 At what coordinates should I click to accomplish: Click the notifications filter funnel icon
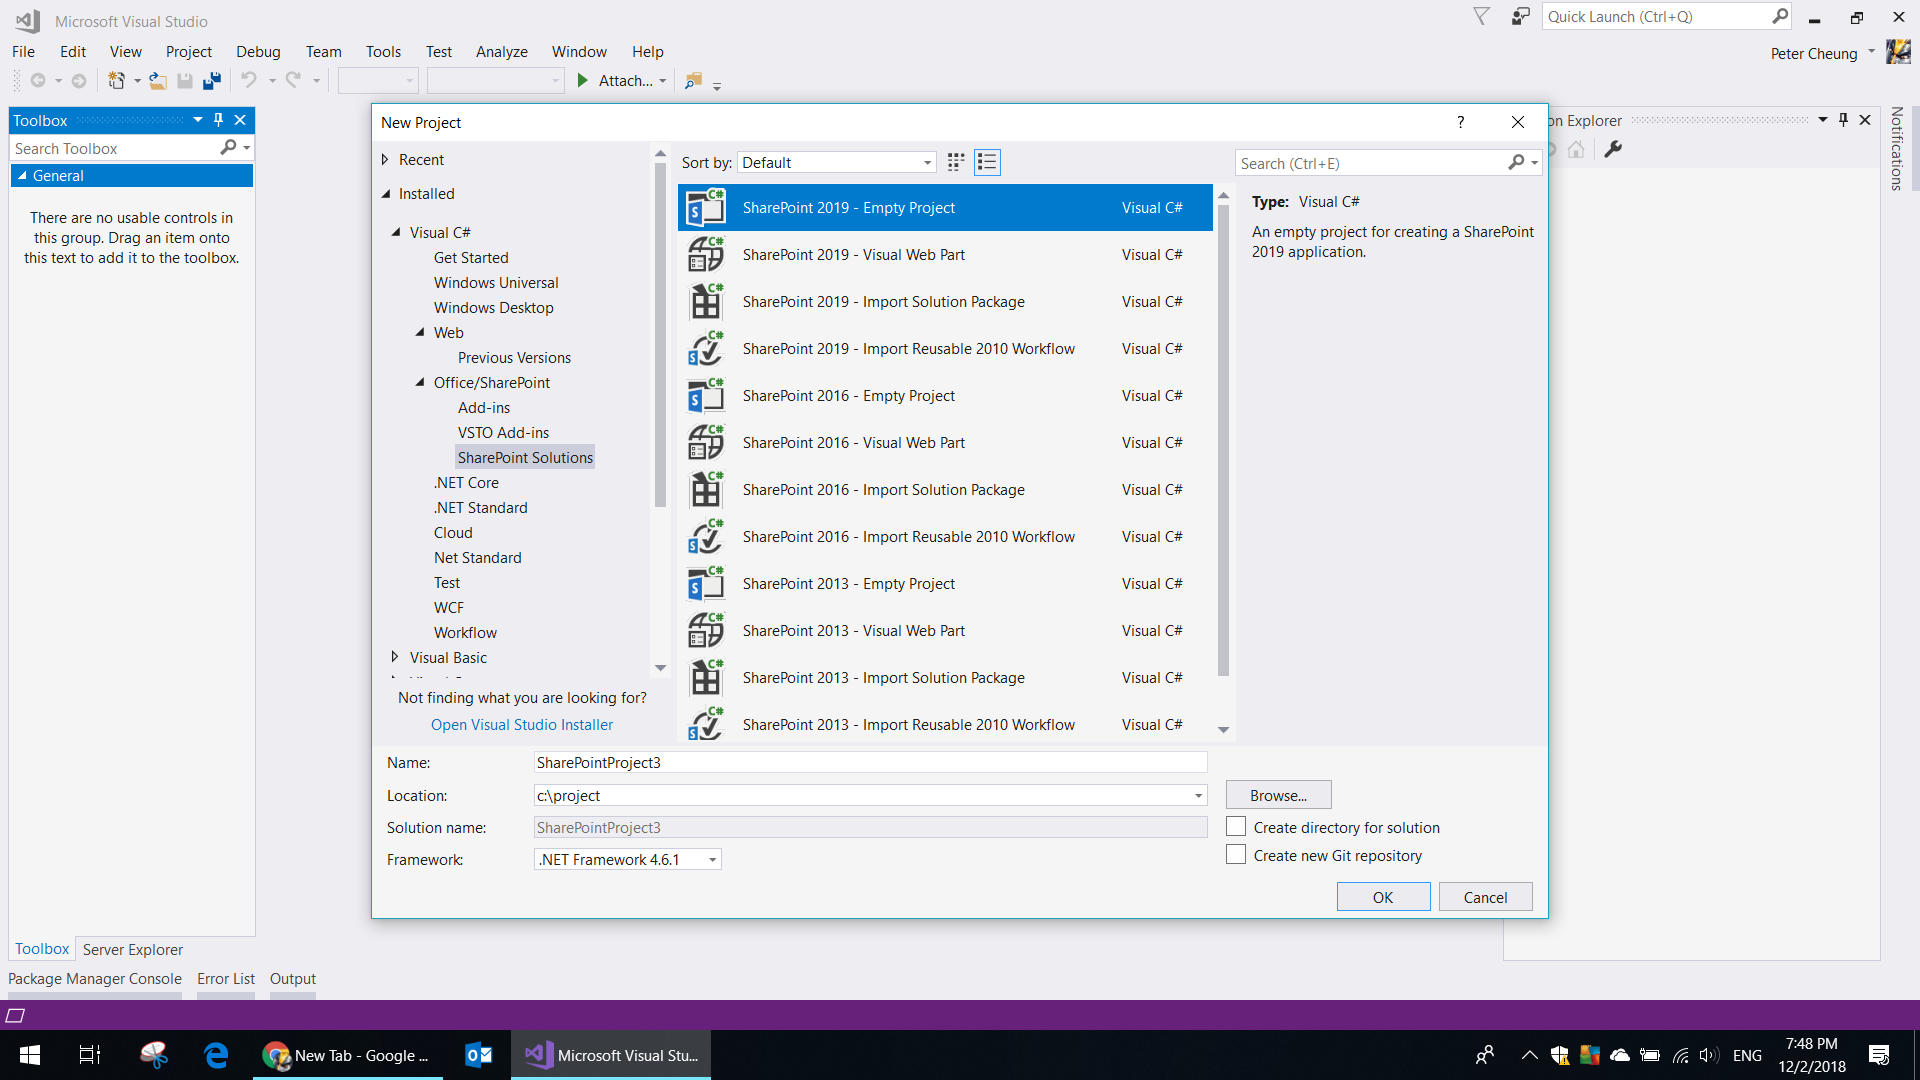click(1482, 17)
